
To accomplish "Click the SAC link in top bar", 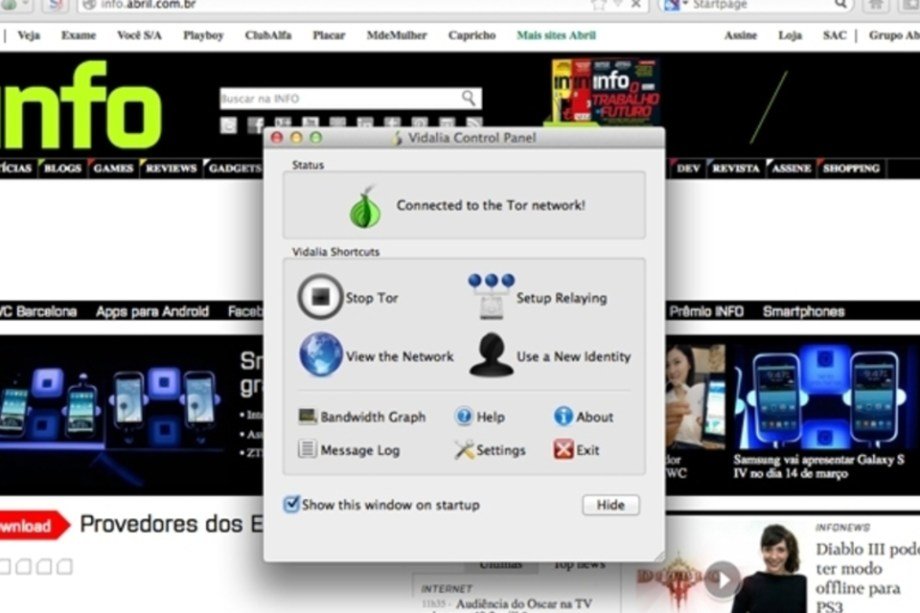I will point(834,35).
